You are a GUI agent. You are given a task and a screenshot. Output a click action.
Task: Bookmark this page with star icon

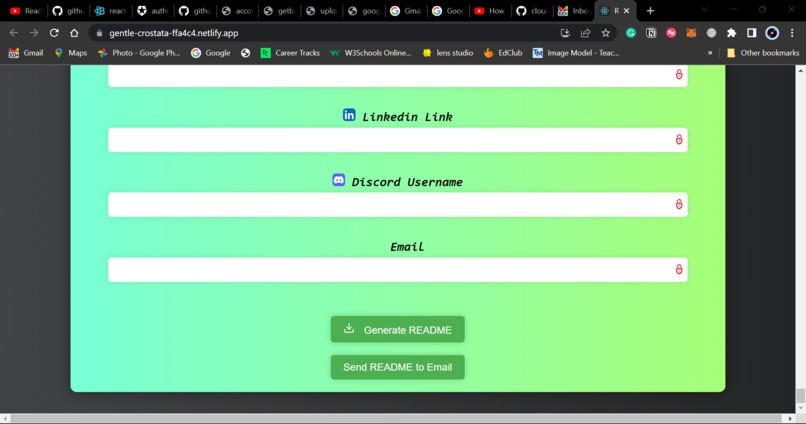tap(606, 33)
